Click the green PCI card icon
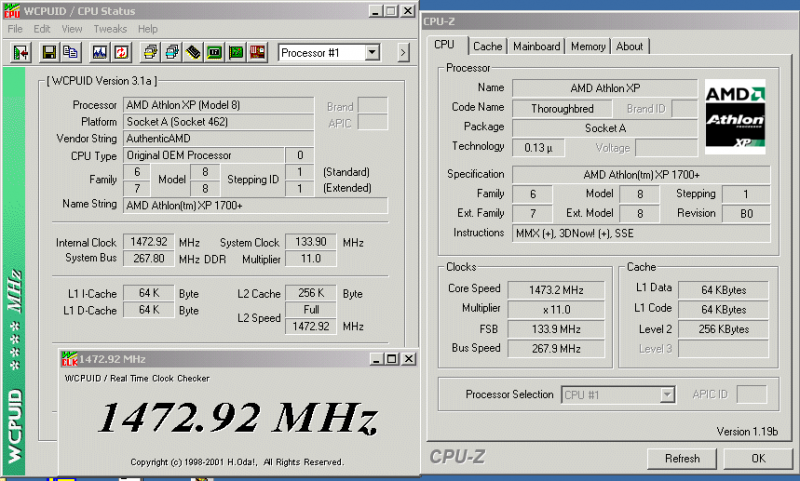Viewport: 800px width, 481px height. 236,52
